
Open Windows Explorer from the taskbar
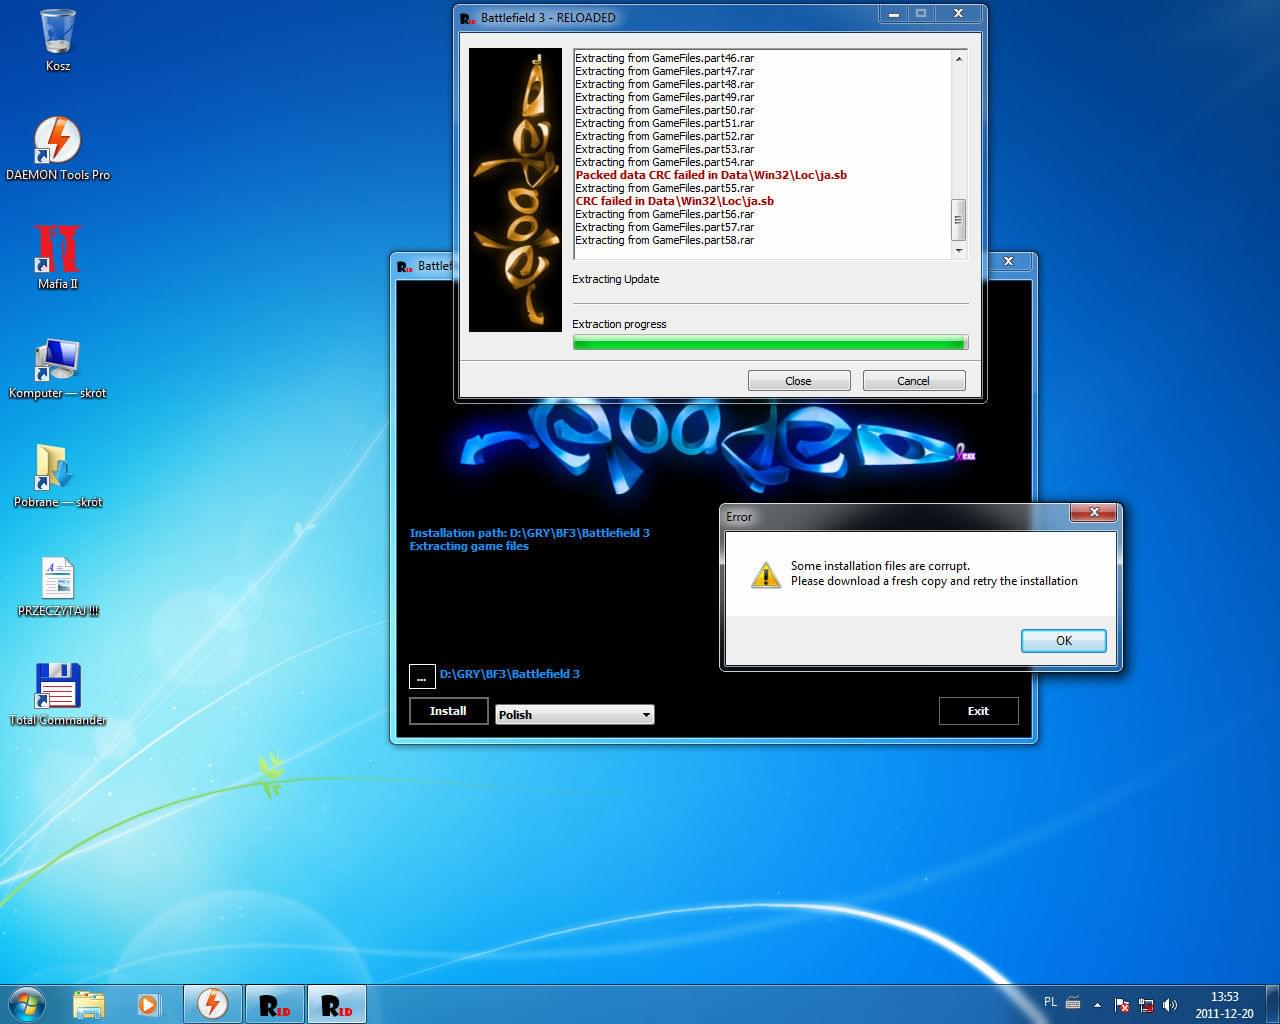point(89,1004)
